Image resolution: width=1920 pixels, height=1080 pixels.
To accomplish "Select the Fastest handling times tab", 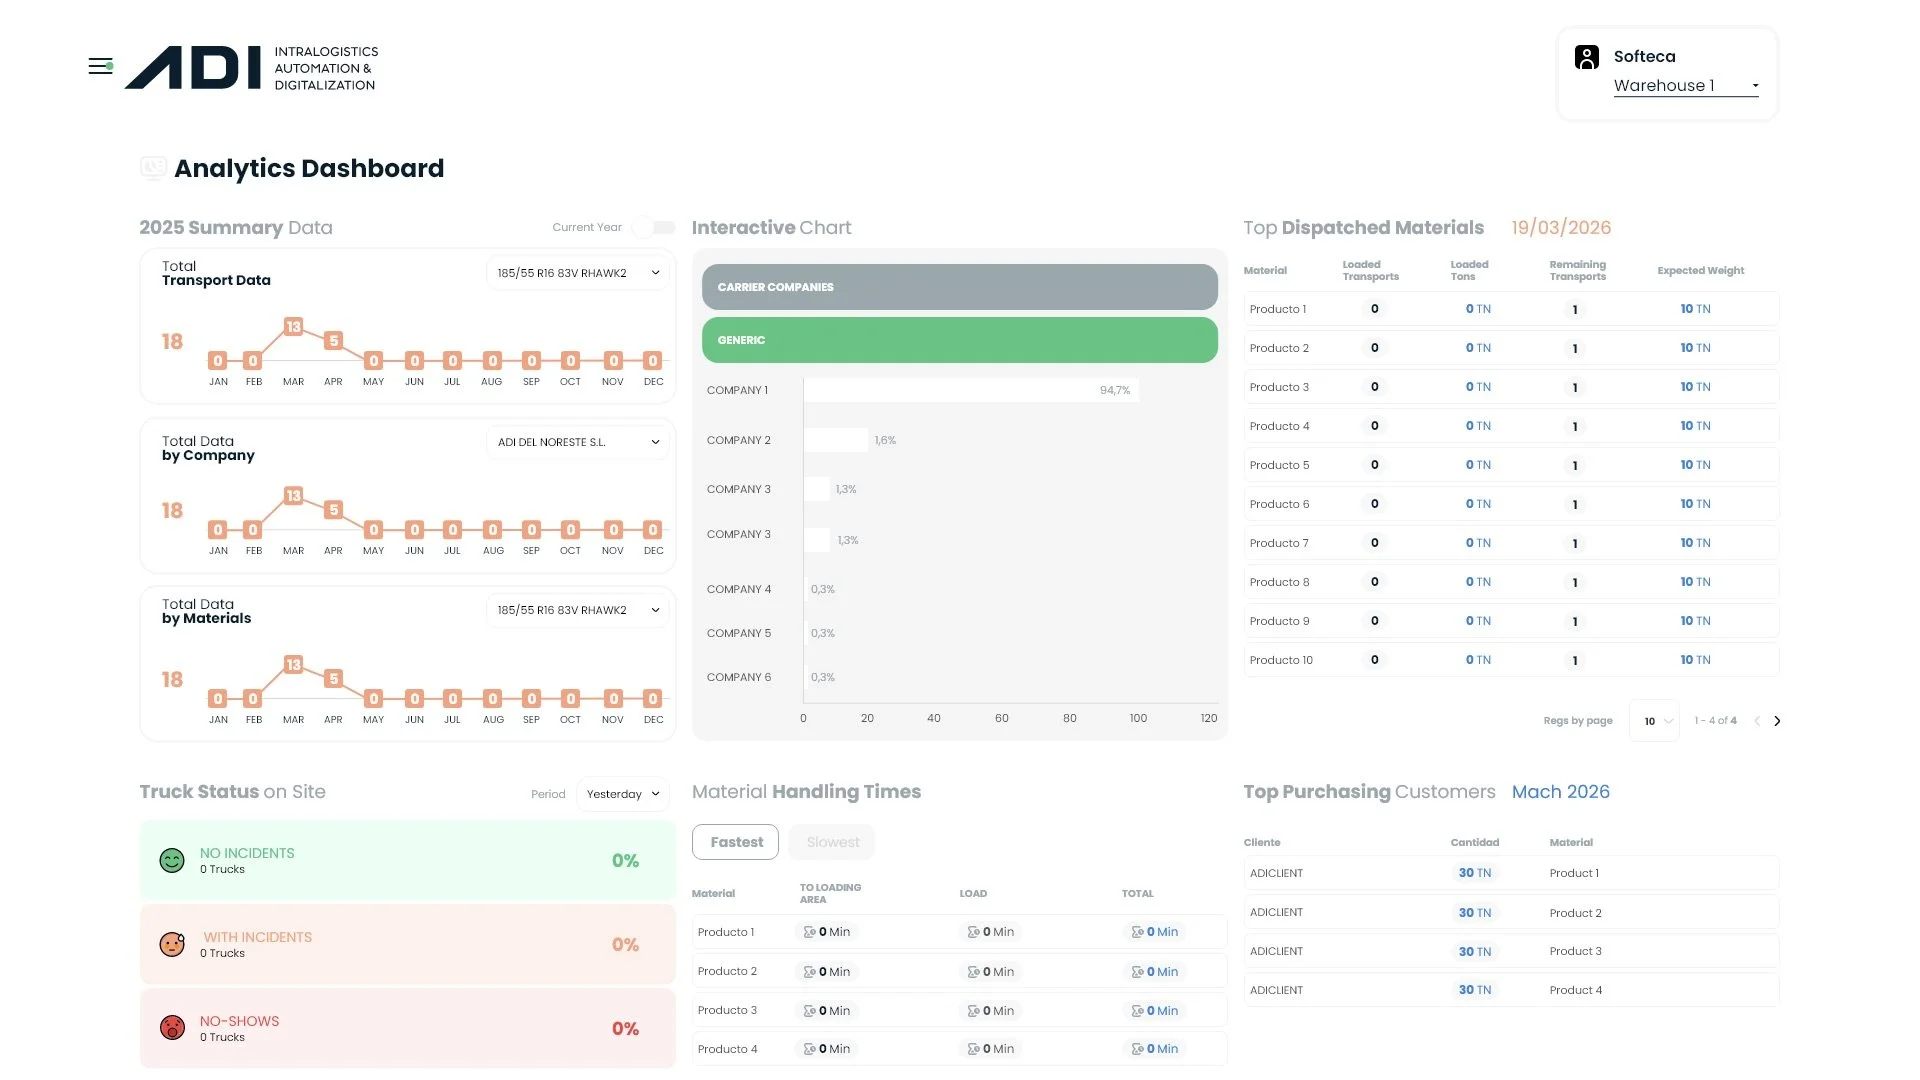I will tap(735, 842).
